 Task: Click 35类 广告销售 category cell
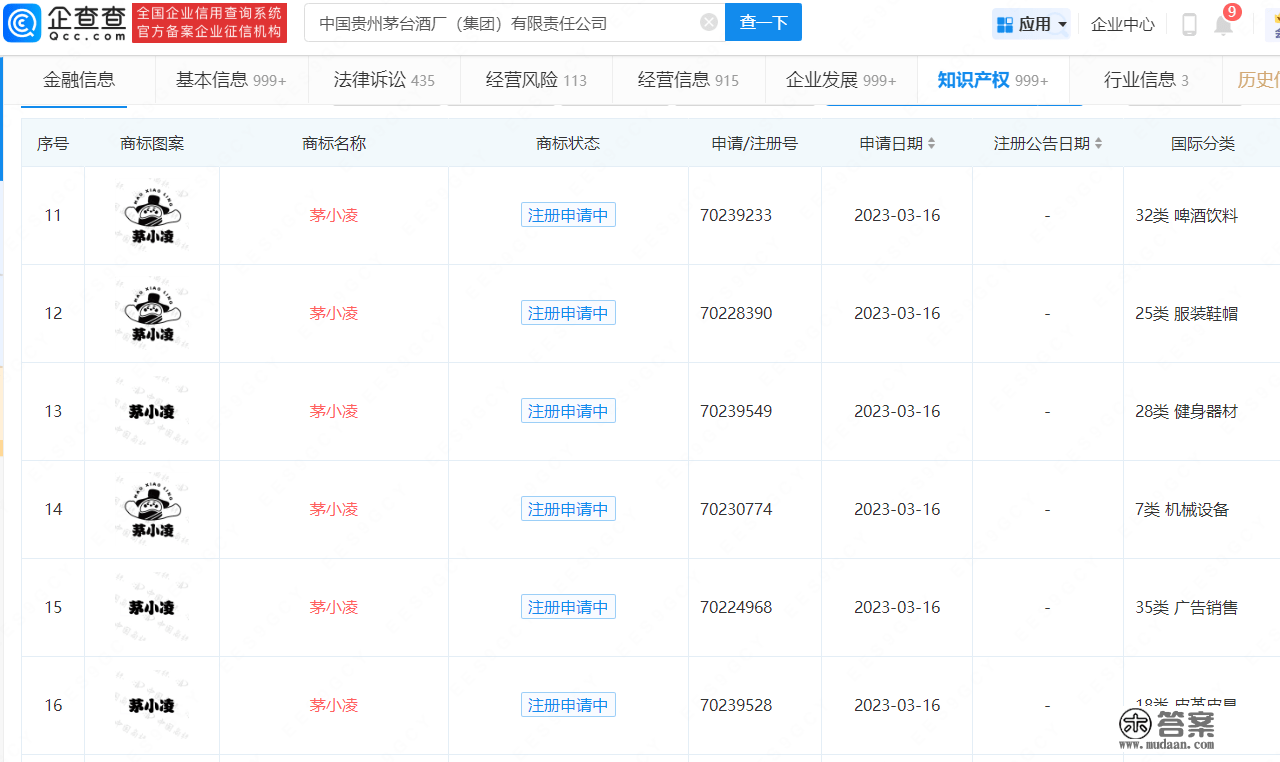pyautogui.click(x=1187, y=607)
